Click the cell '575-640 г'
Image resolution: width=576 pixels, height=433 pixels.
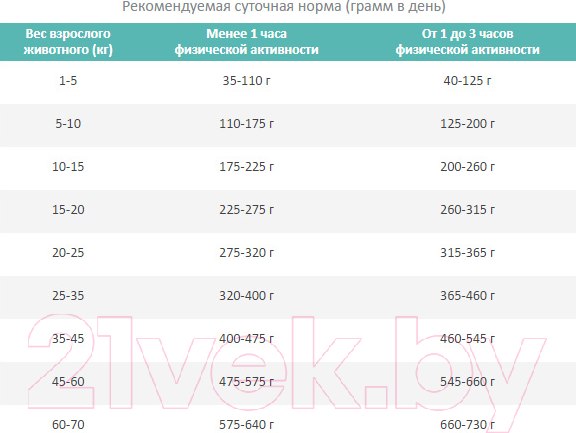pyautogui.click(x=246, y=424)
